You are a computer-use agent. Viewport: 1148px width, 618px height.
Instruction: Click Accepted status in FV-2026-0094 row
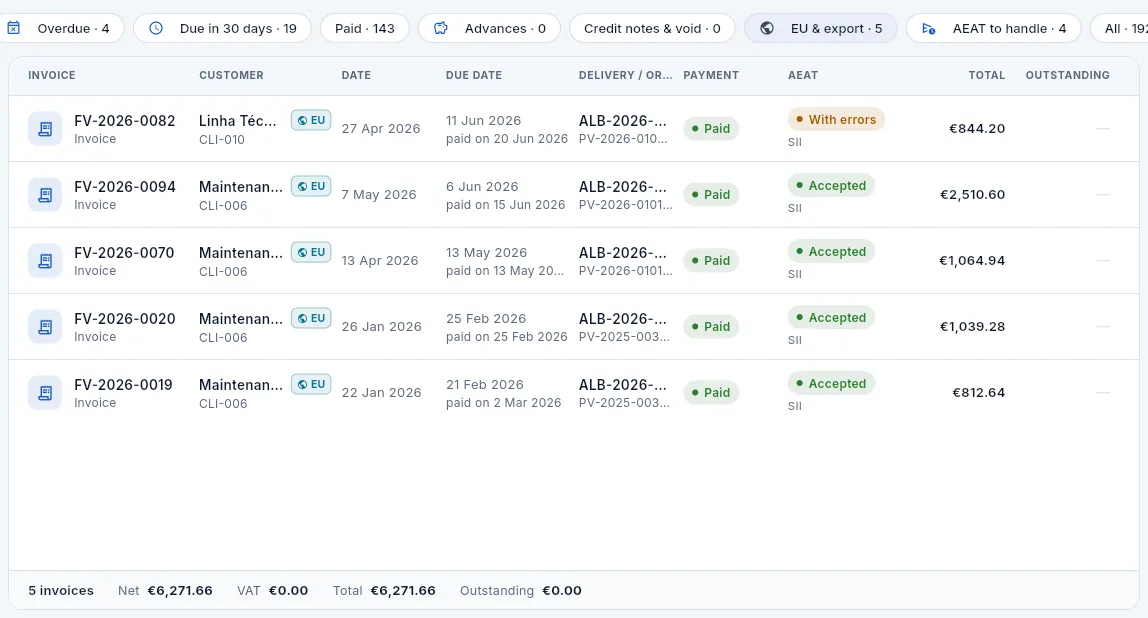tap(831, 185)
